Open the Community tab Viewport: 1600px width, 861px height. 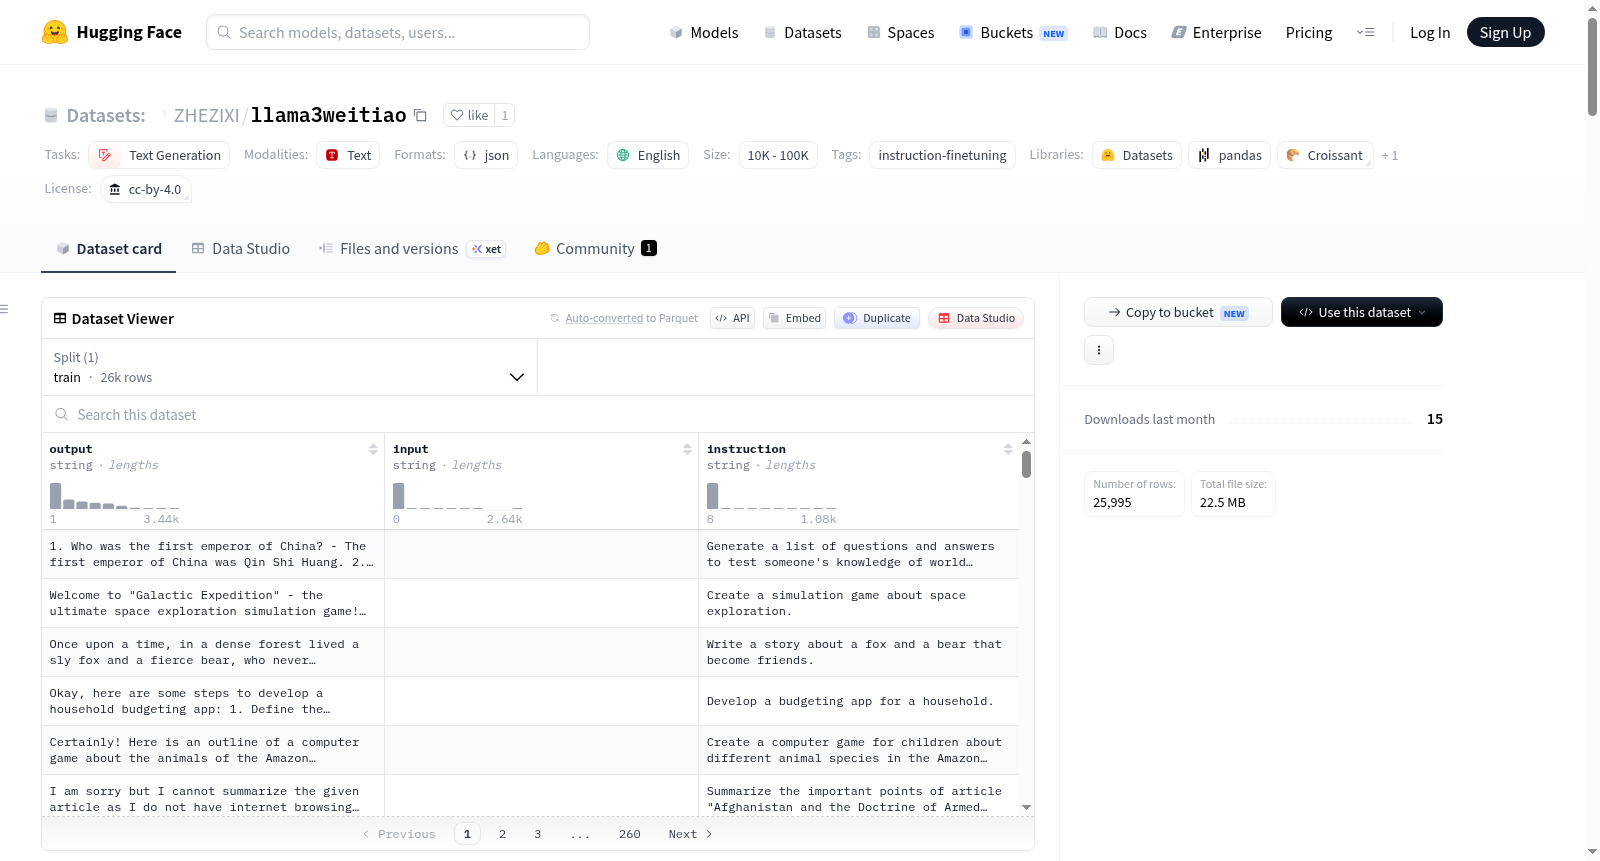pos(595,249)
